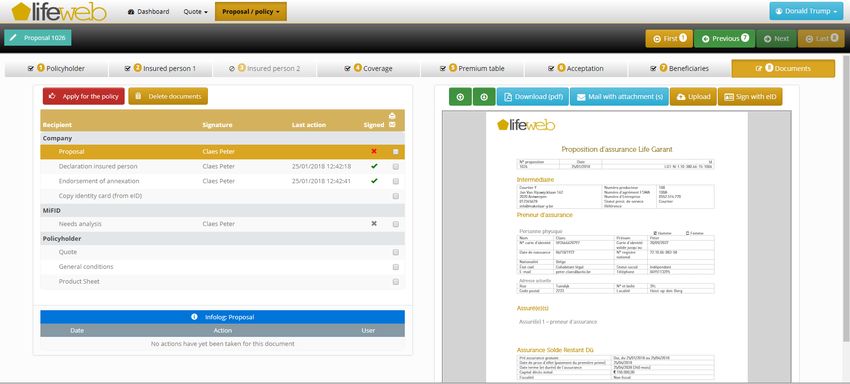Click Sign with eID
Screen dimensions: 850x384
coord(750,97)
